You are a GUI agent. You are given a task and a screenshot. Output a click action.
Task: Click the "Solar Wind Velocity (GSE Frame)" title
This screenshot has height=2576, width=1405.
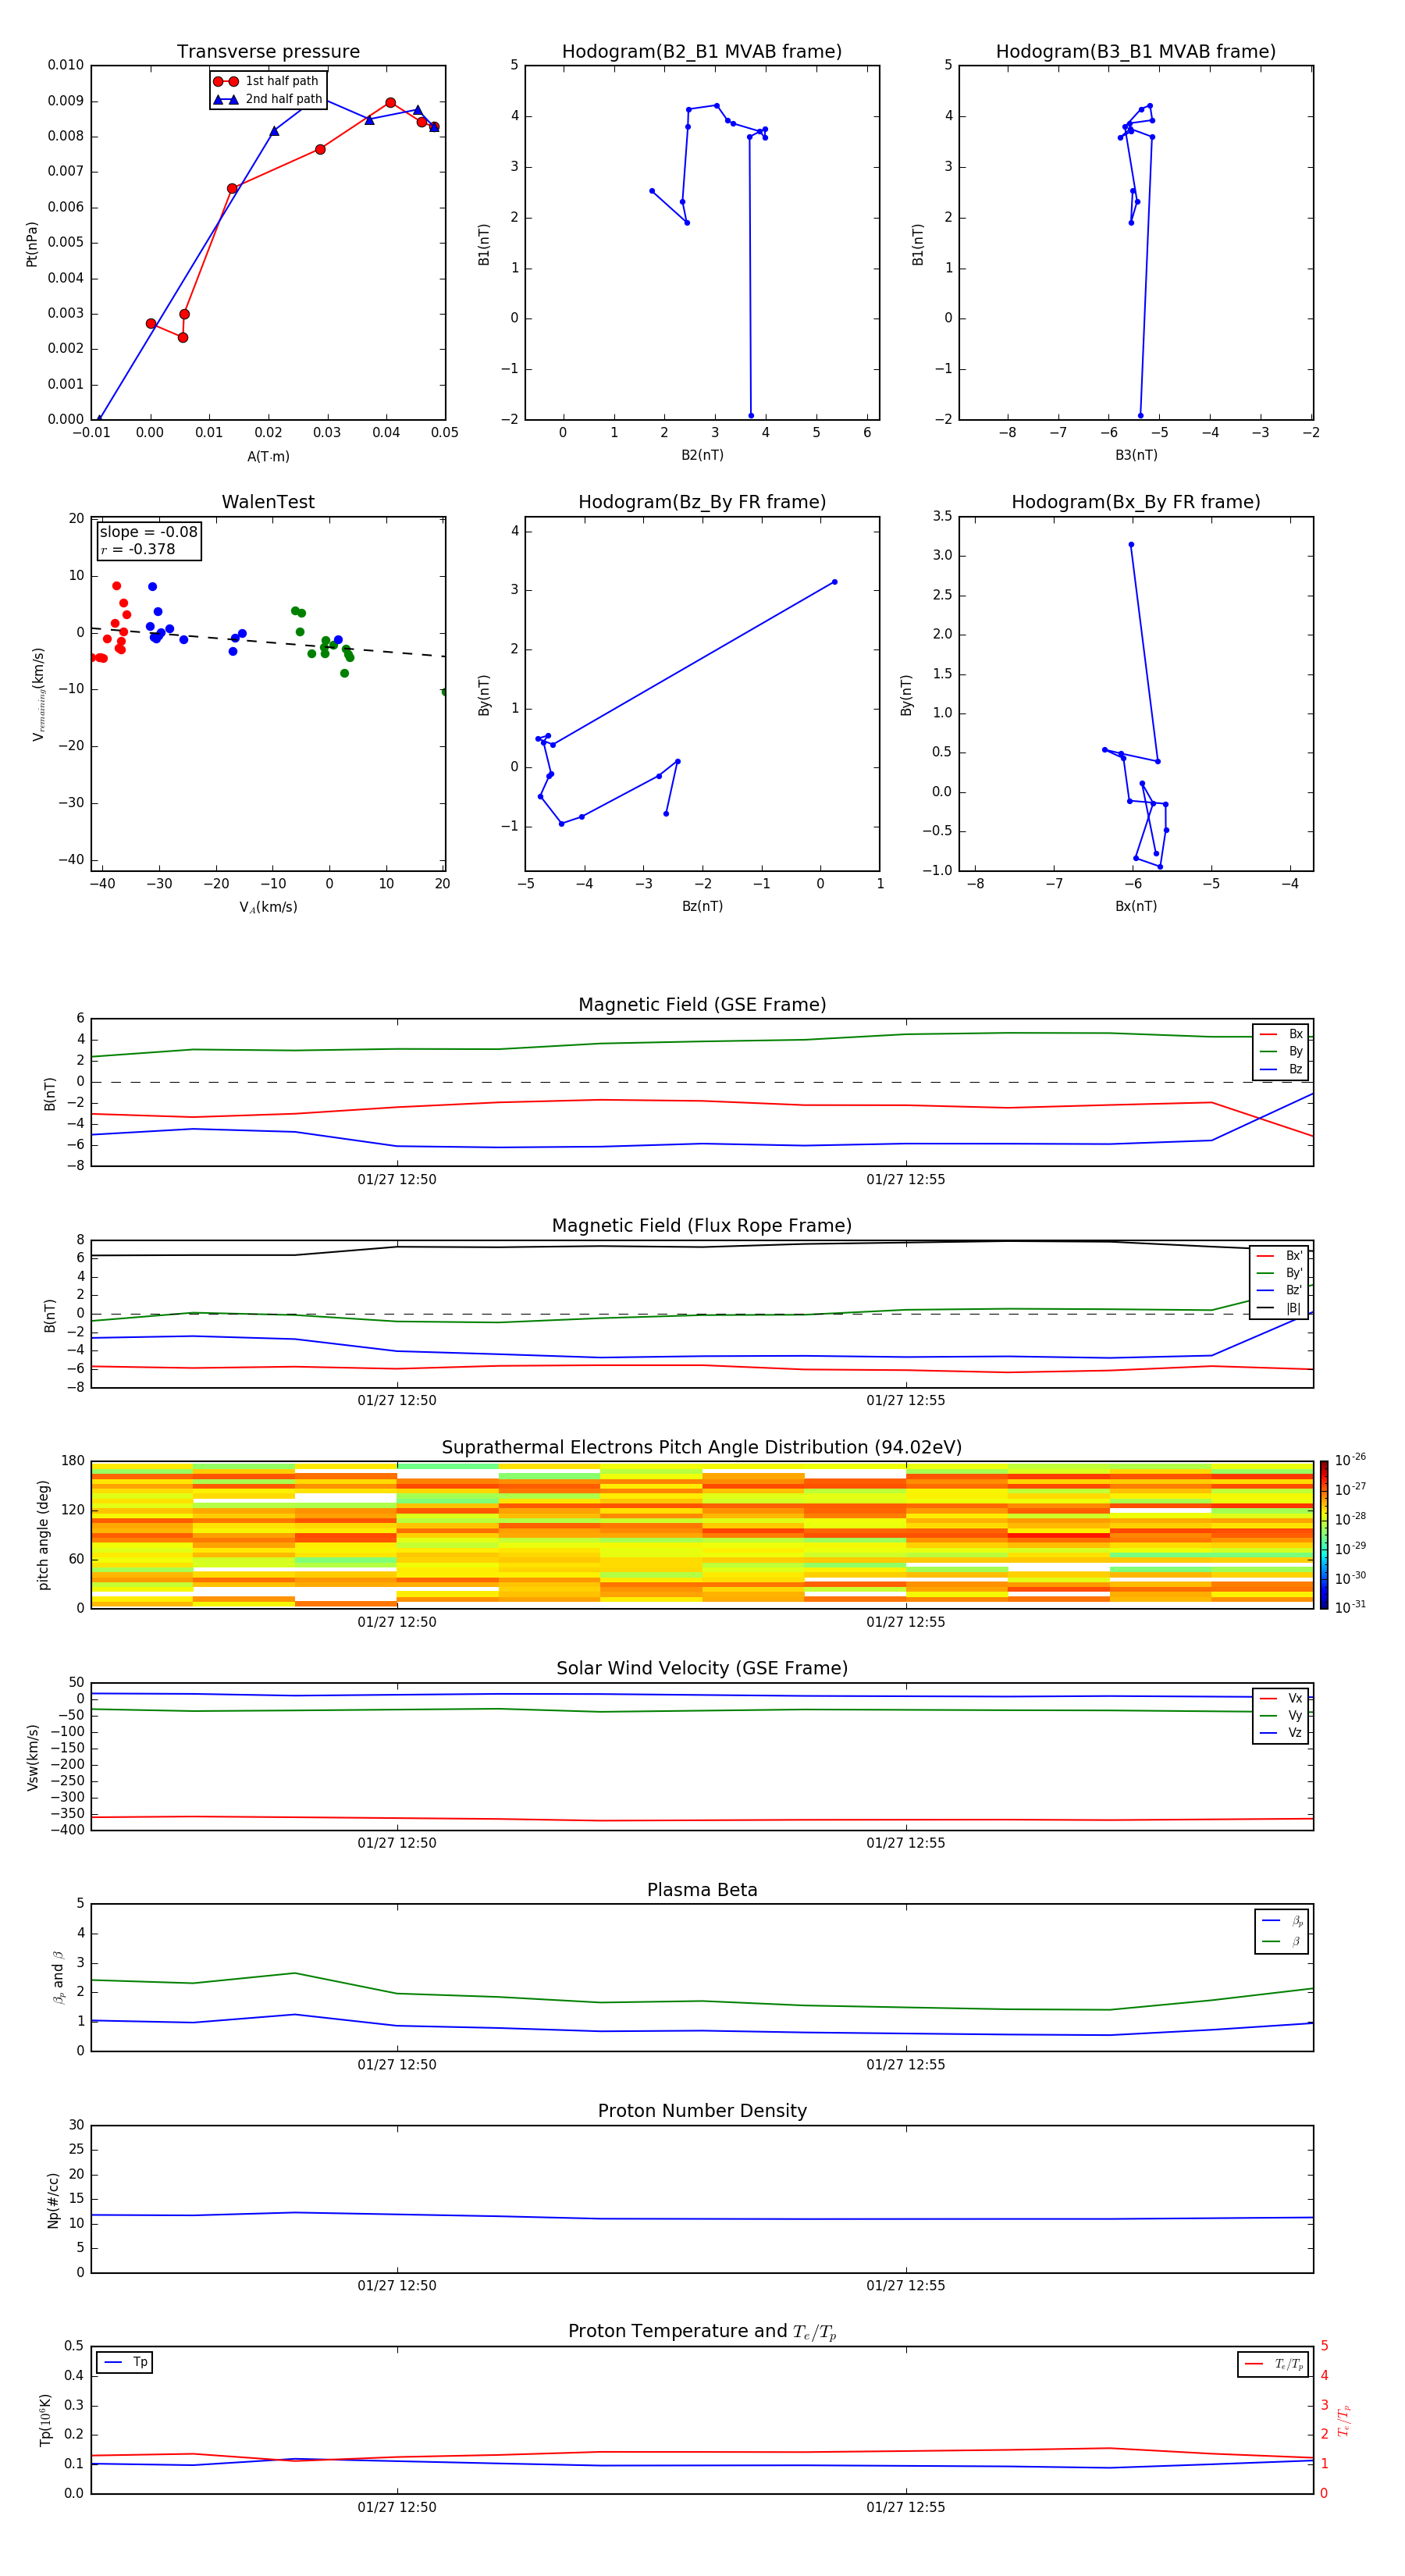point(702,1668)
